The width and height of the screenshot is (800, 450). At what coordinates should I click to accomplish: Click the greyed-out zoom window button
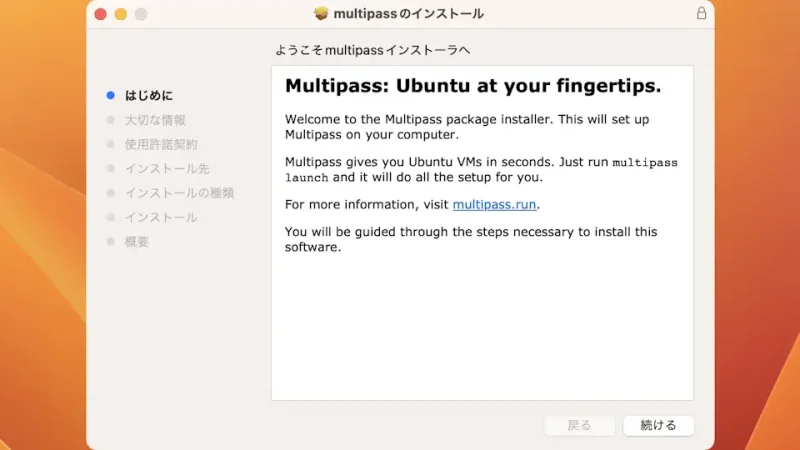pyautogui.click(x=141, y=14)
